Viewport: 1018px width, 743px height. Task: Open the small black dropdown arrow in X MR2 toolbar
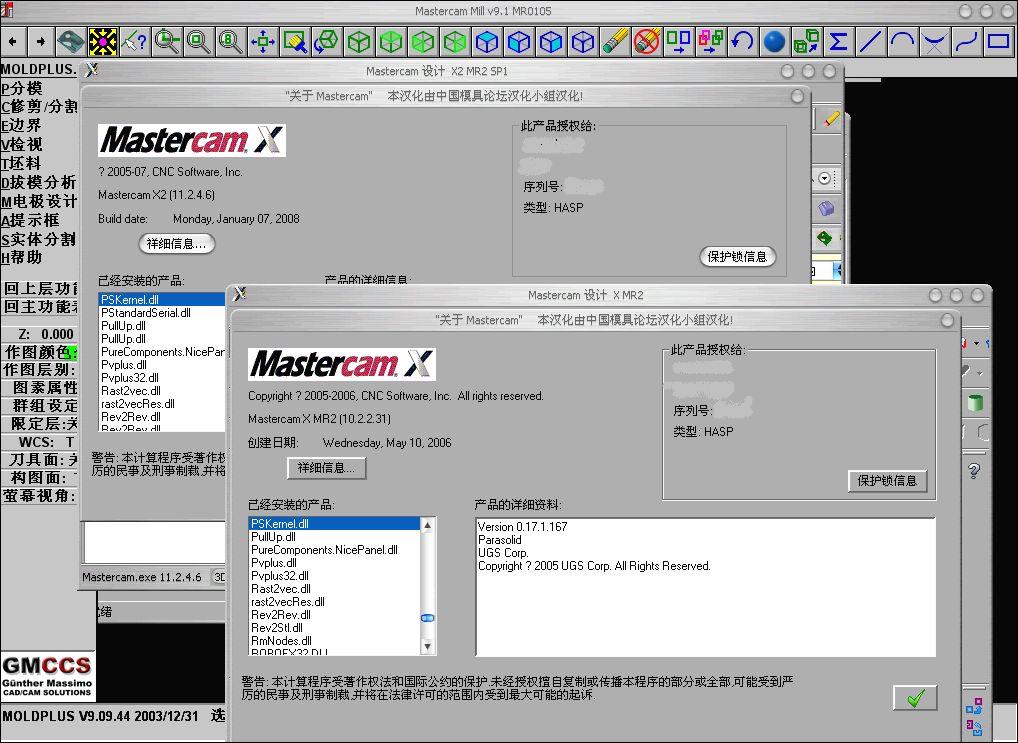click(x=977, y=344)
